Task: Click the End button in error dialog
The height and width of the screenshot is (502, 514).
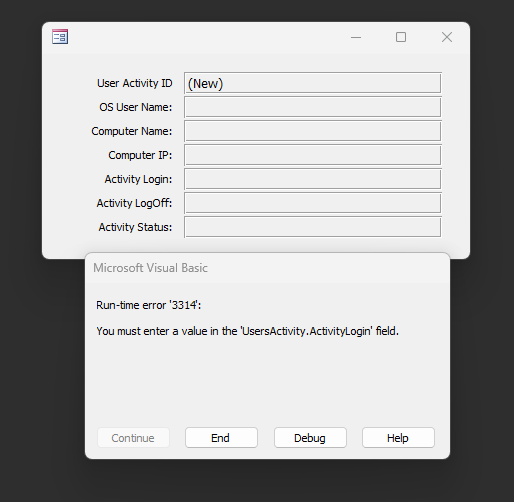Action: click(221, 438)
